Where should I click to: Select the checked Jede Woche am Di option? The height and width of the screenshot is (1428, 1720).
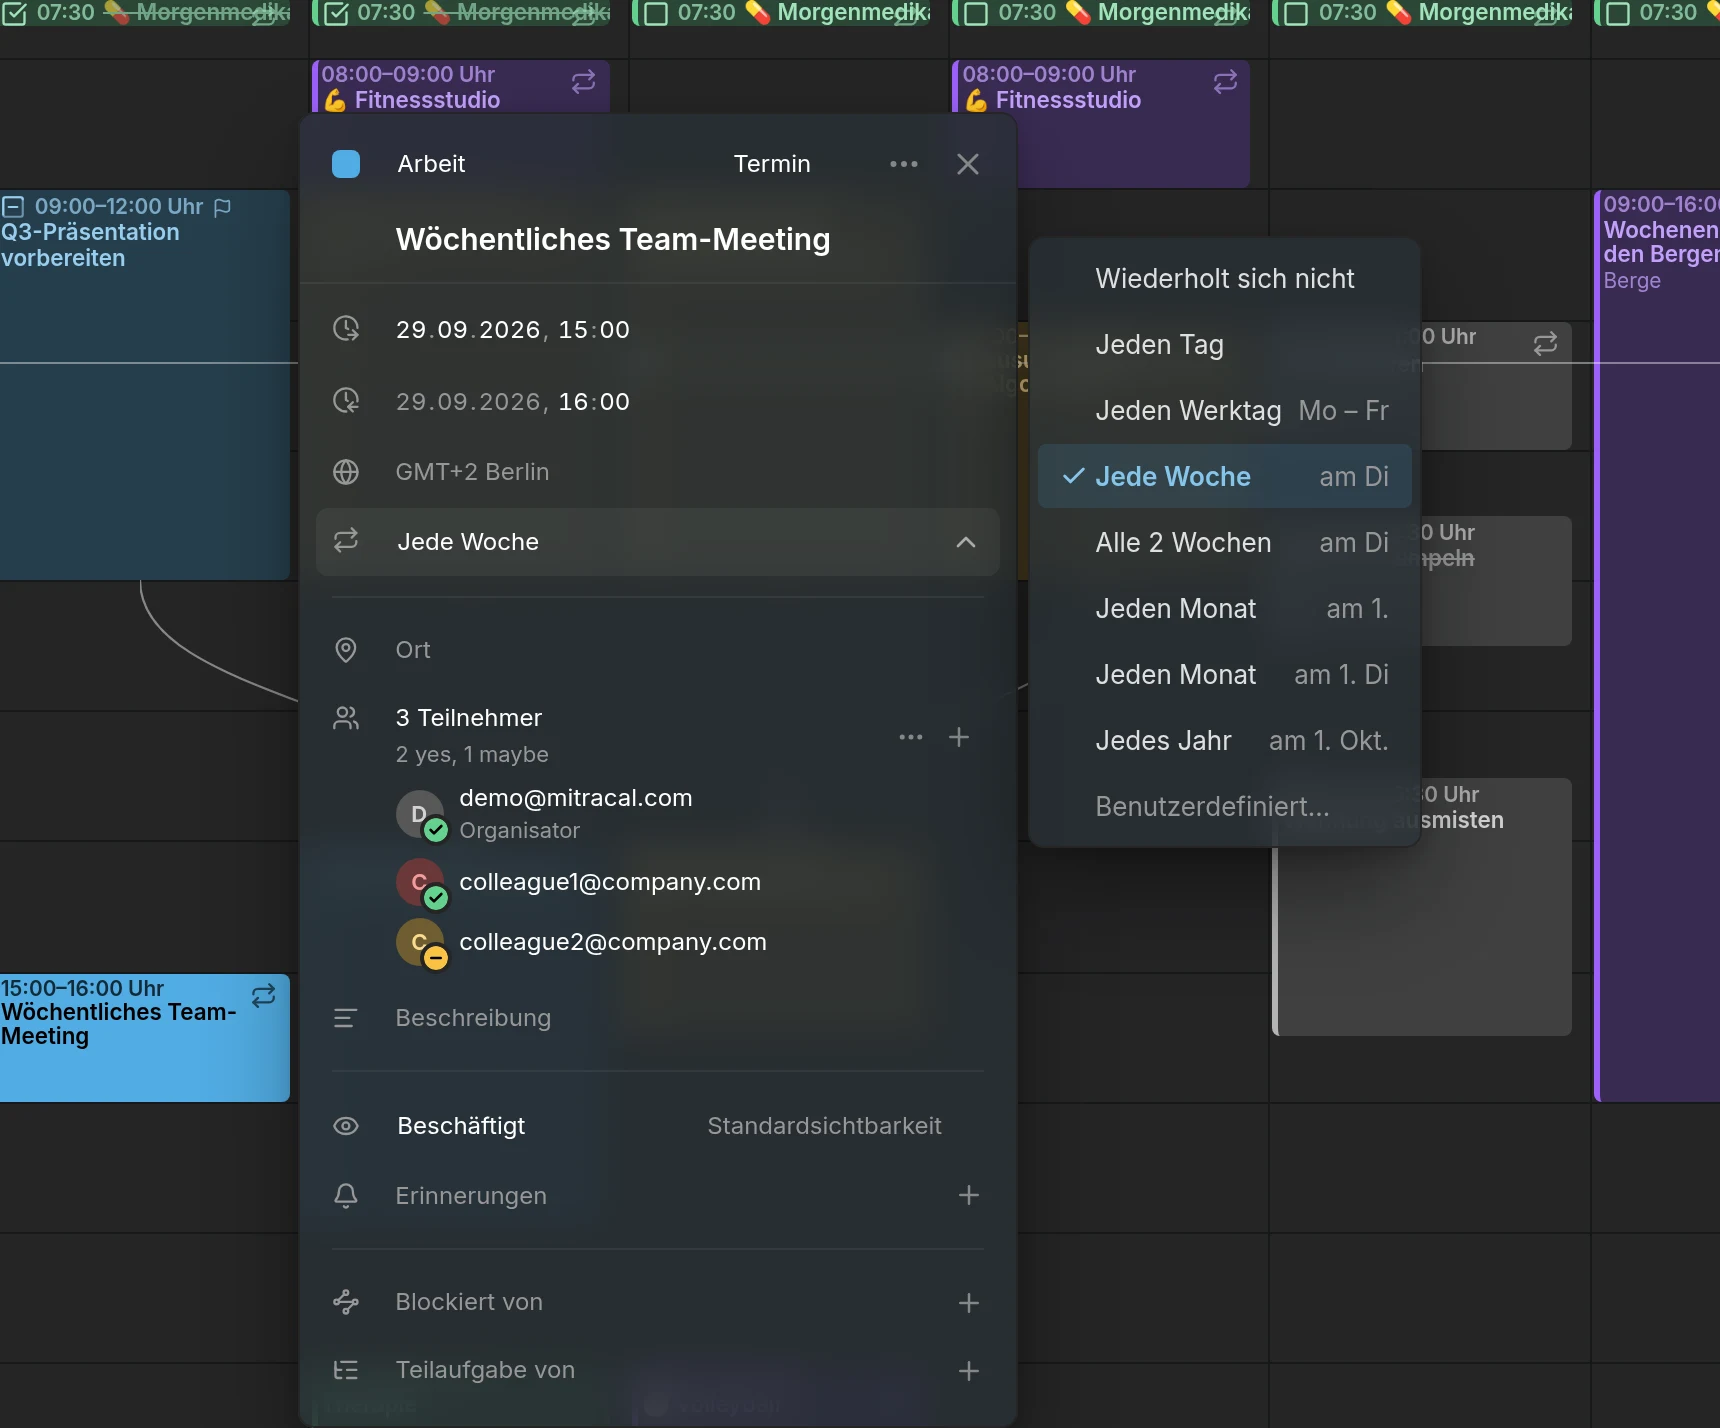pyautogui.click(x=1224, y=476)
